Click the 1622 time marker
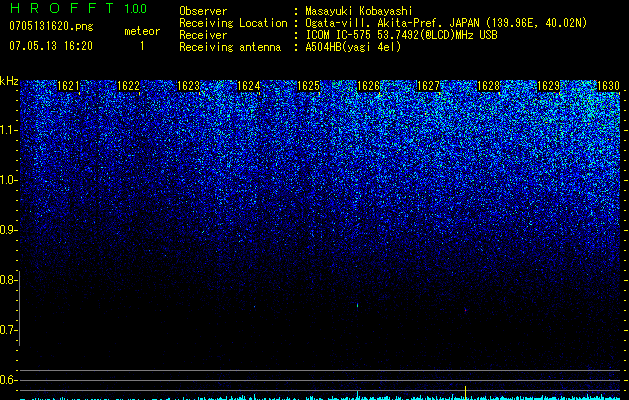The height and width of the screenshot is (400, 629). (128, 86)
